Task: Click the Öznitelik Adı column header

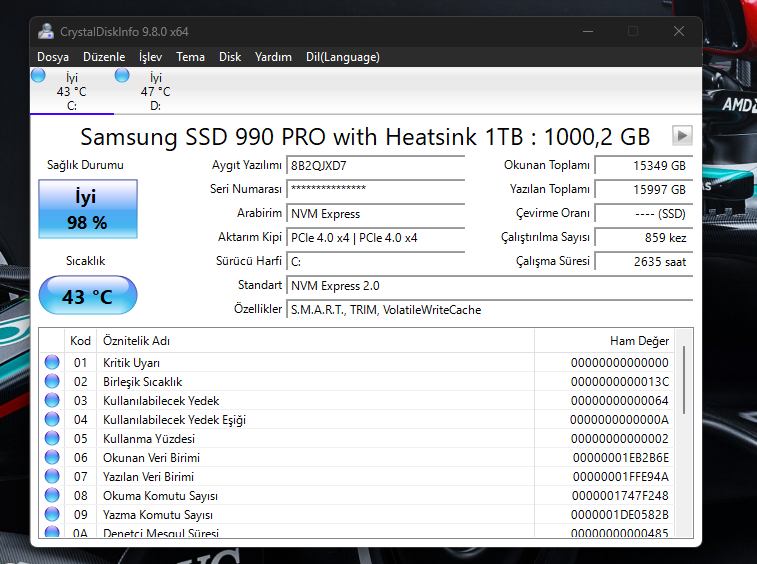Action: tap(315, 341)
